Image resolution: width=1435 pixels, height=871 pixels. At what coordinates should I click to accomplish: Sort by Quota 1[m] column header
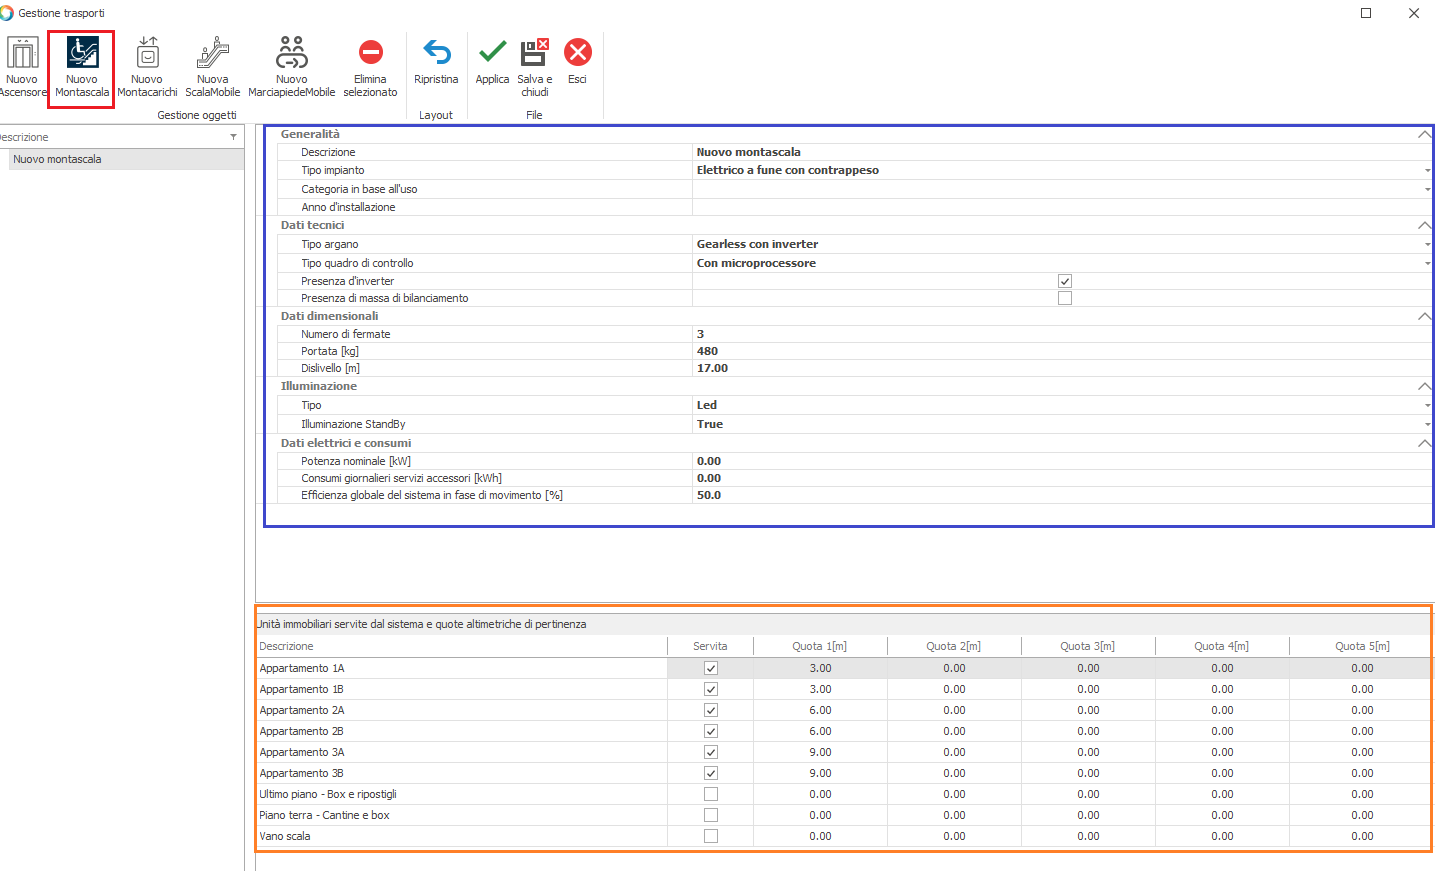(819, 646)
